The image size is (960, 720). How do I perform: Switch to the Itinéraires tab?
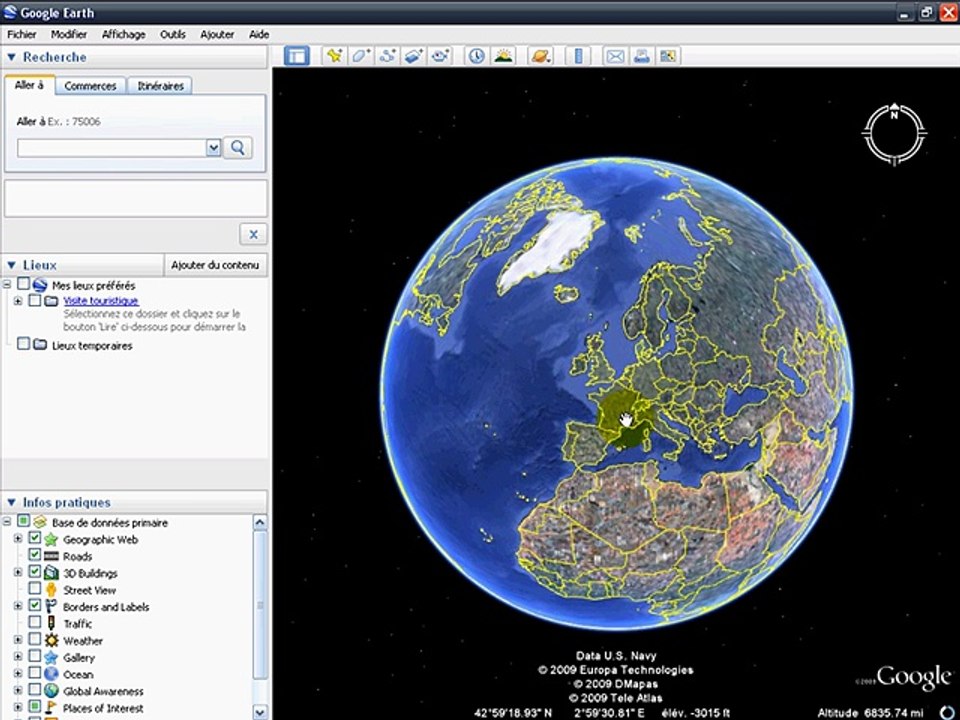[160, 86]
